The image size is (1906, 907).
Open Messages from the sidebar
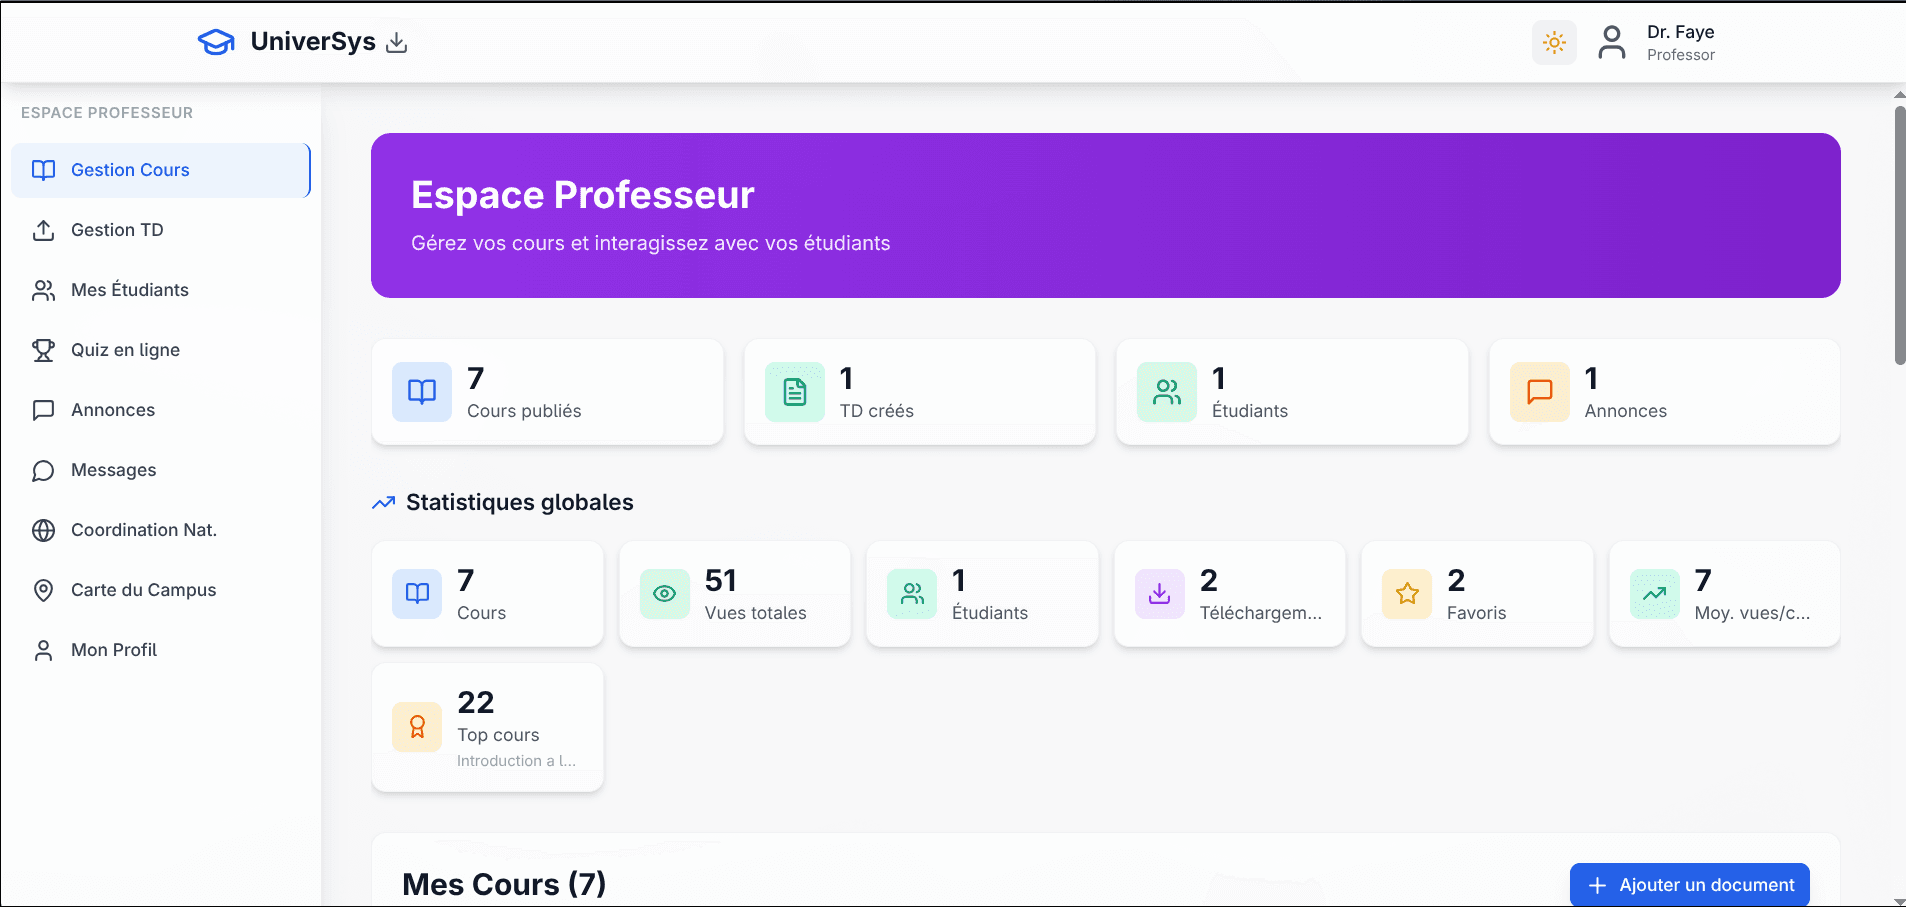161,470
